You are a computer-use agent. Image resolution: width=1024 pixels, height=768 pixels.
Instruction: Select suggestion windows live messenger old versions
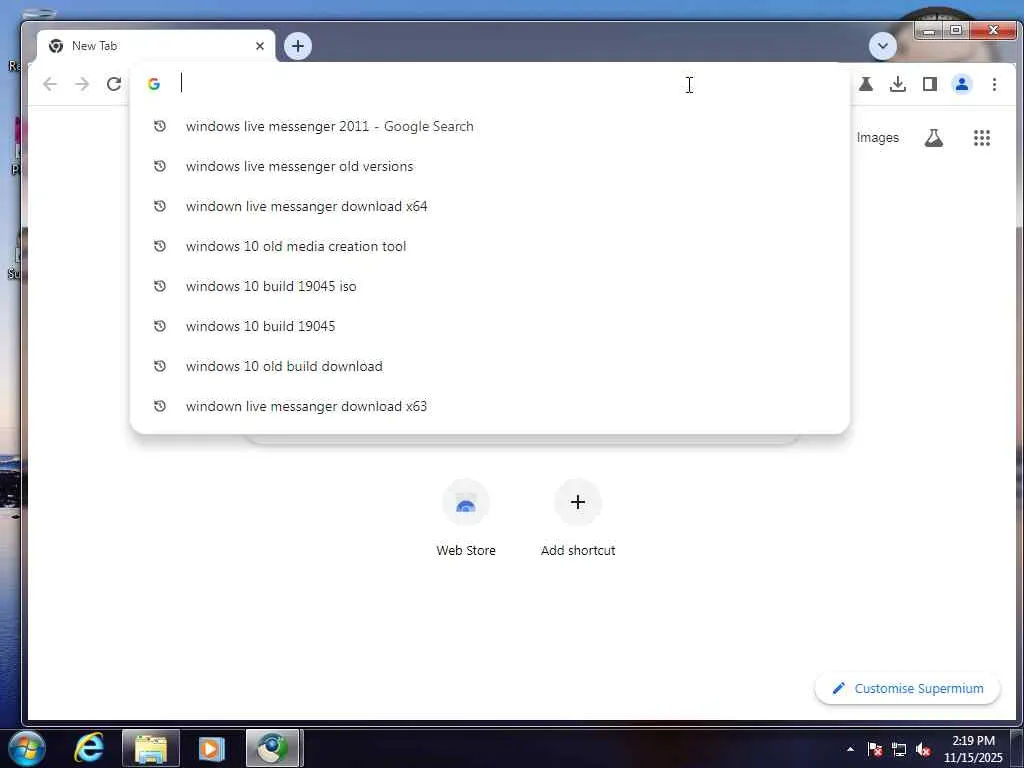[490, 166]
